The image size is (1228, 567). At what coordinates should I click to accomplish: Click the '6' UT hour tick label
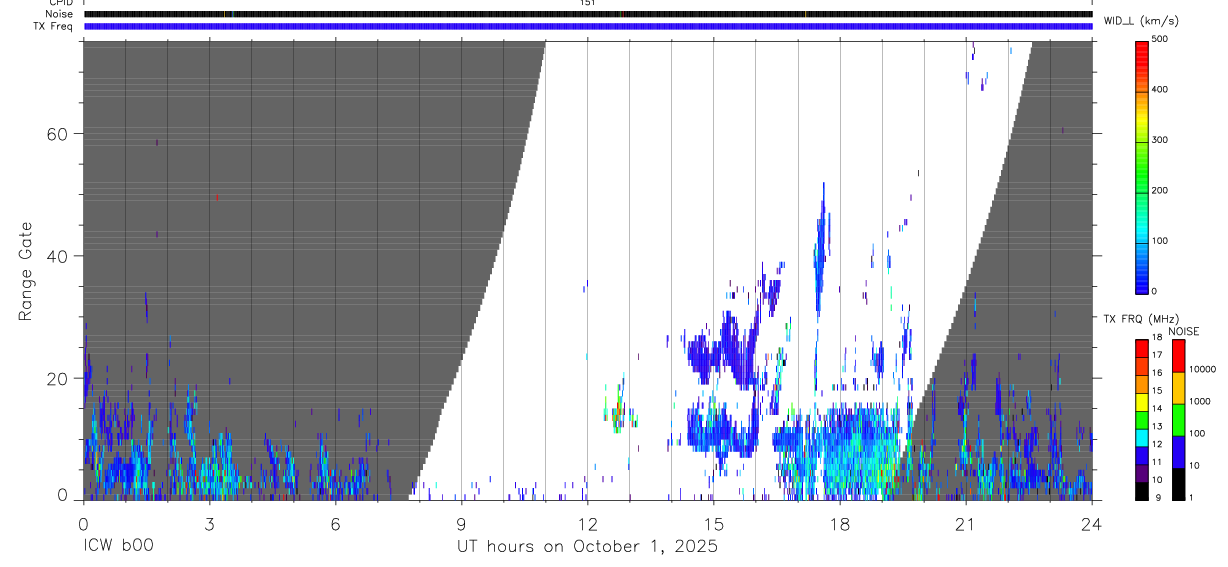335,523
